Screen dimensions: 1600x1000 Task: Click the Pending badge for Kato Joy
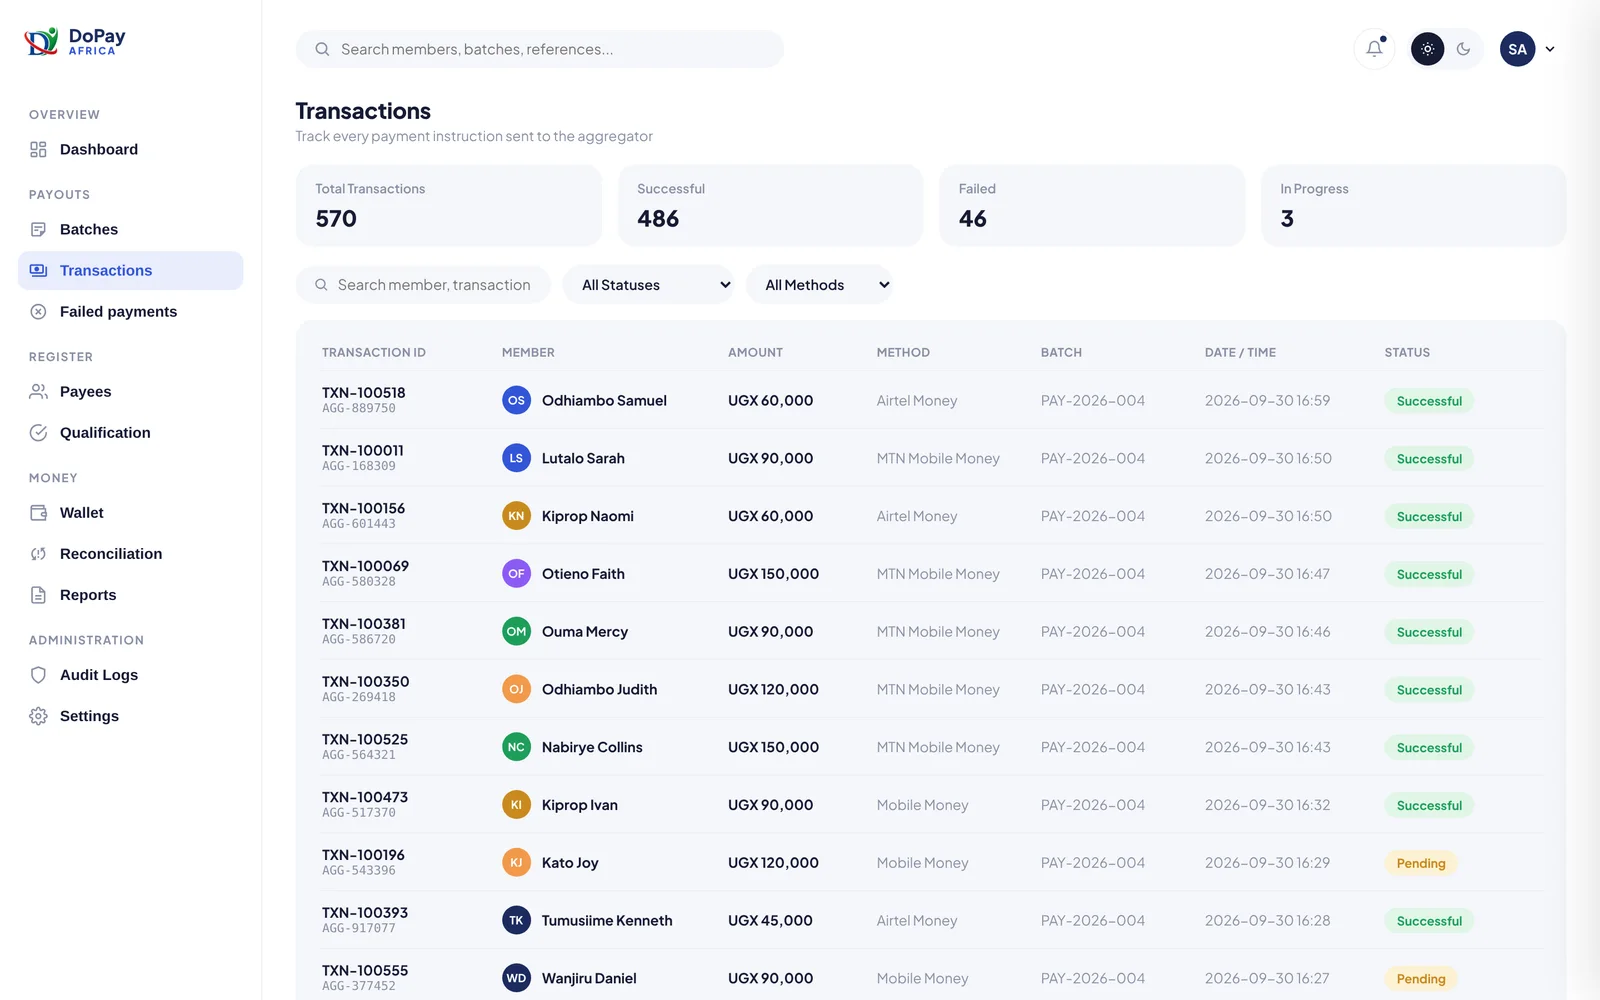point(1421,863)
